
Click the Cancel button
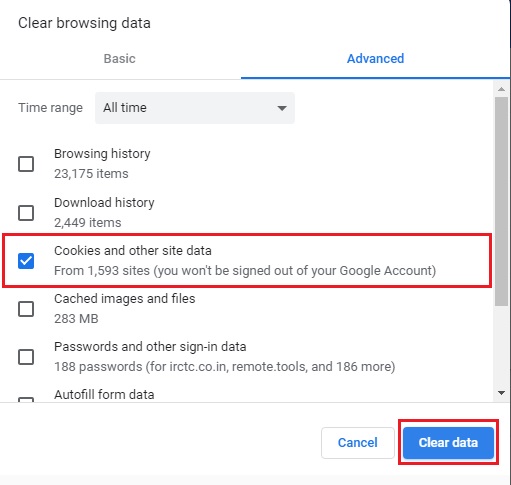click(x=358, y=443)
